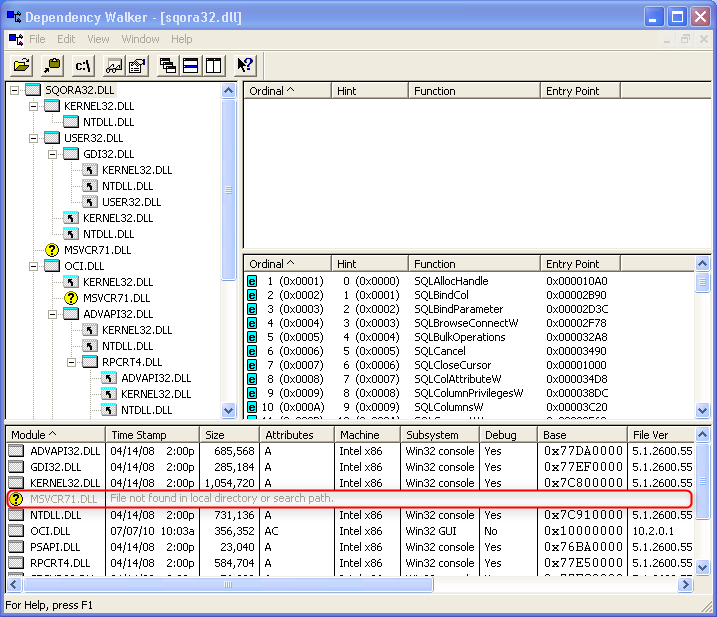The height and width of the screenshot is (617, 717).
Task: Open the properties toolbar icon
Action: pyautogui.click(x=137, y=66)
